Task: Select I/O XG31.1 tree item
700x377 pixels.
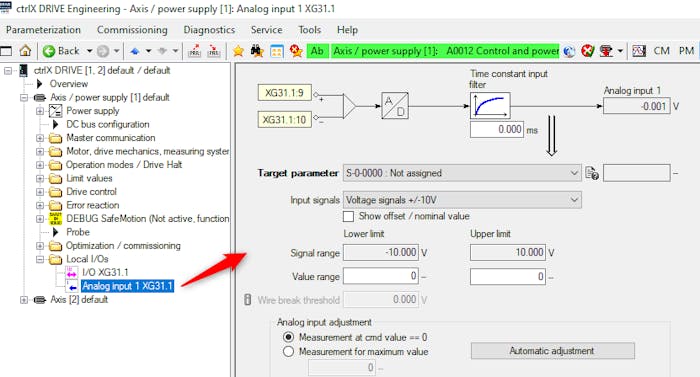Action: click(x=105, y=272)
